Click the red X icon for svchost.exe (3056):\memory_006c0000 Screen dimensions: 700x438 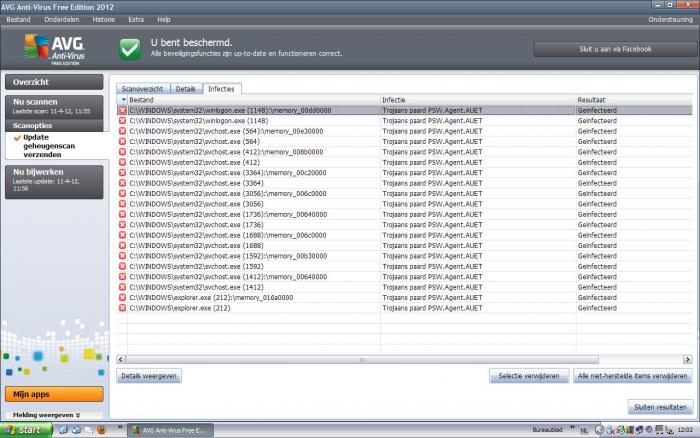pyautogui.click(x=122, y=194)
